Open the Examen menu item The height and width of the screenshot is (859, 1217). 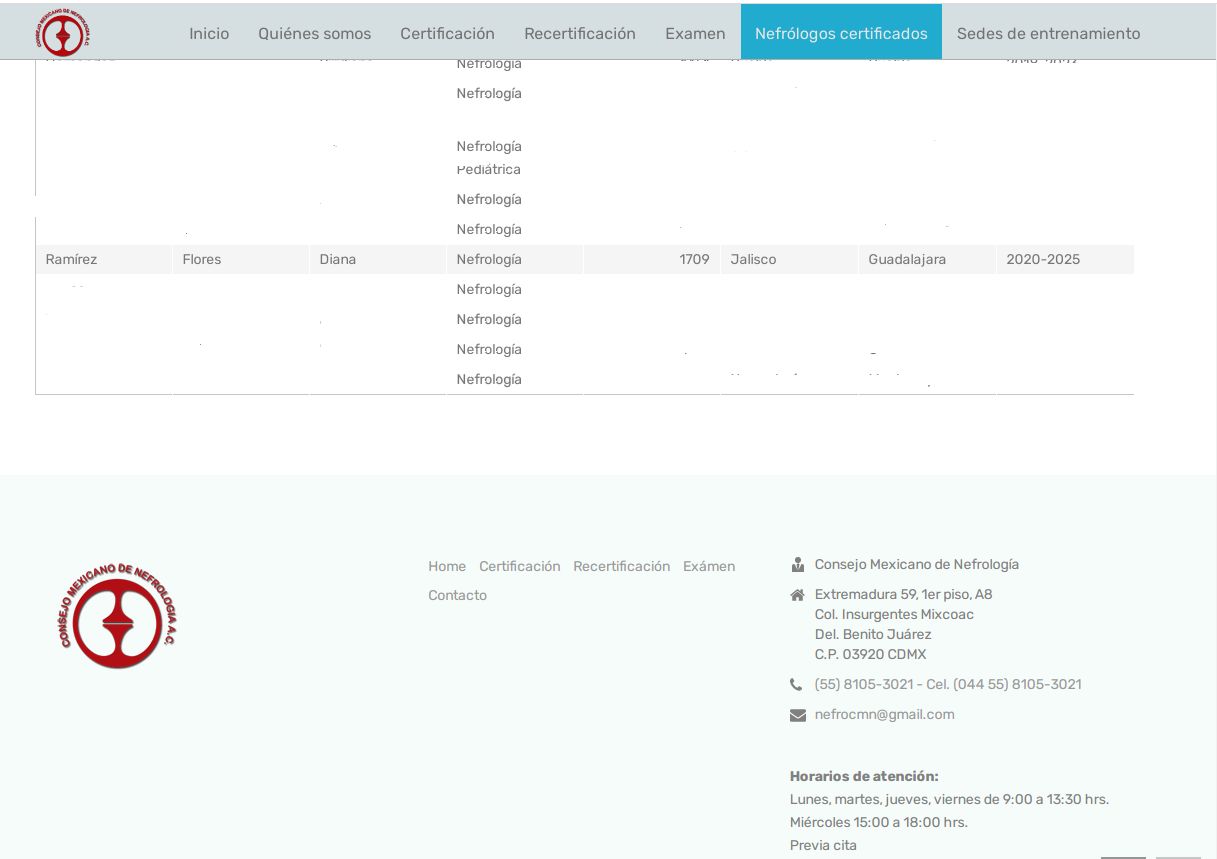[695, 33]
